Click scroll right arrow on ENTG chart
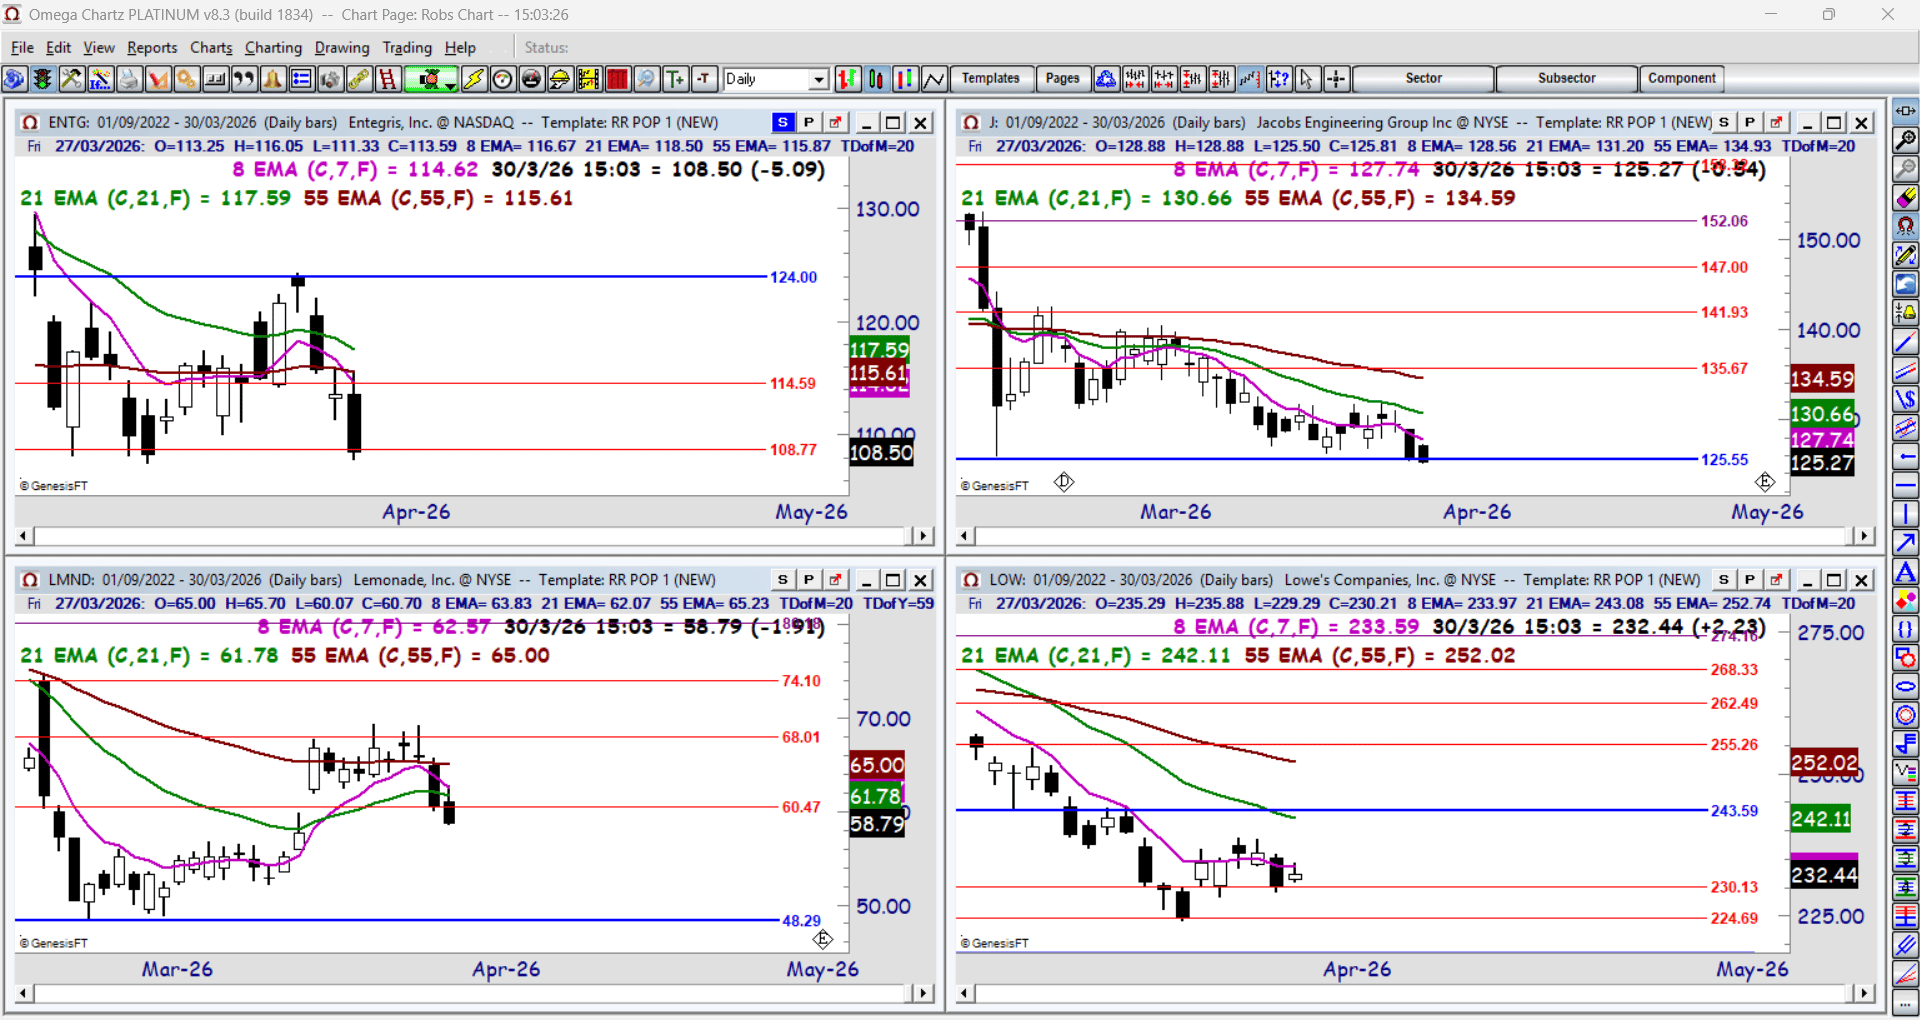The image size is (1920, 1020). [923, 536]
